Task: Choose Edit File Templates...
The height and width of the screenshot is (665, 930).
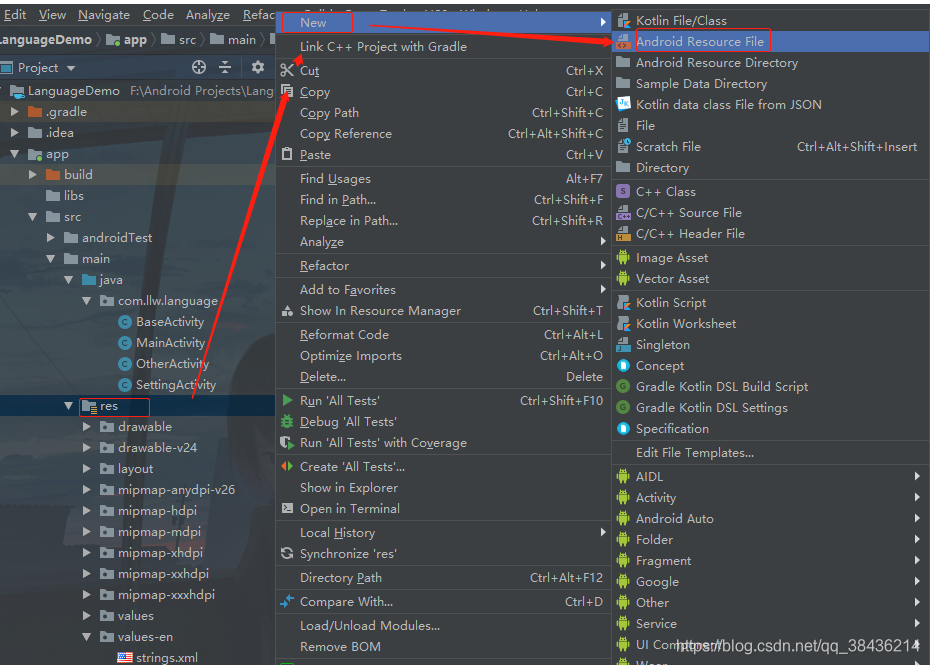Action: 770,453
